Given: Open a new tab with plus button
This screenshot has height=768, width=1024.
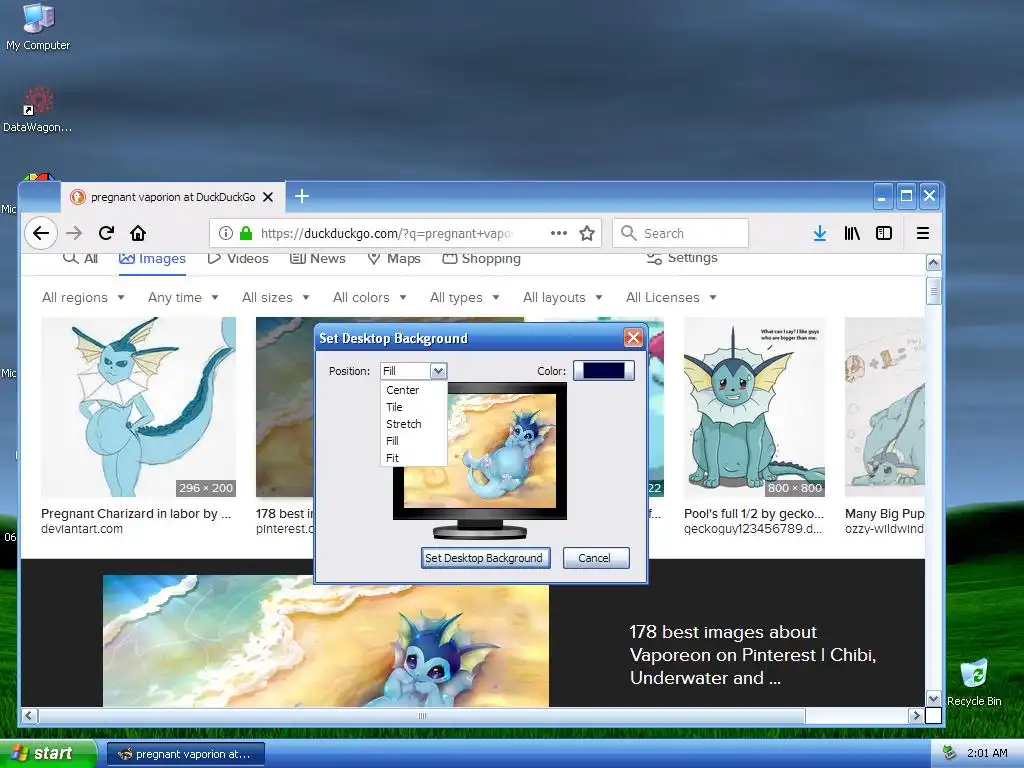Looking at the screenshot, I should (x=302, y=196).
